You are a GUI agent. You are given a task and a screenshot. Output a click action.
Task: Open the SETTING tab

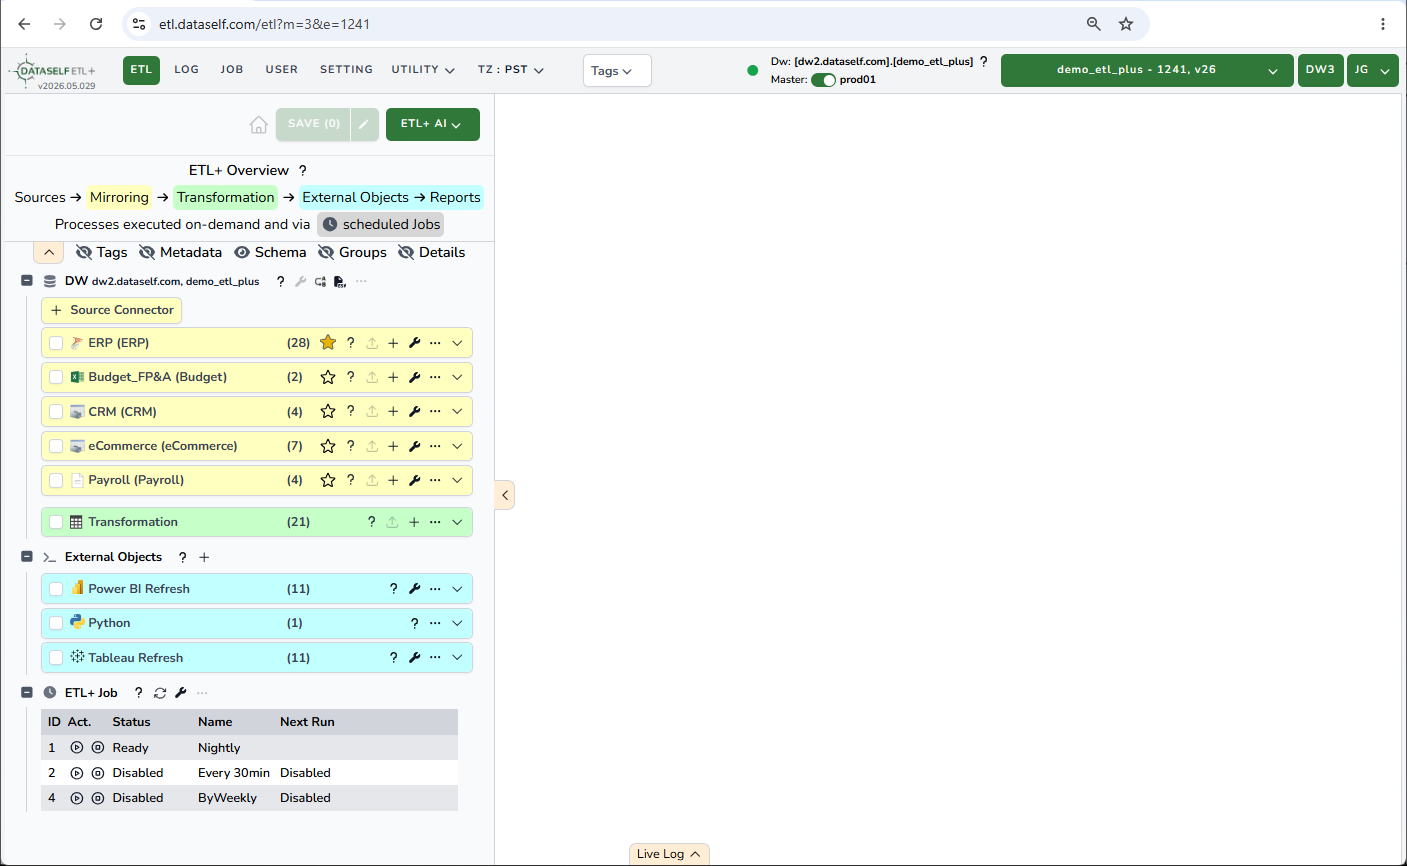pyautogui.click(x=346, y=70)
